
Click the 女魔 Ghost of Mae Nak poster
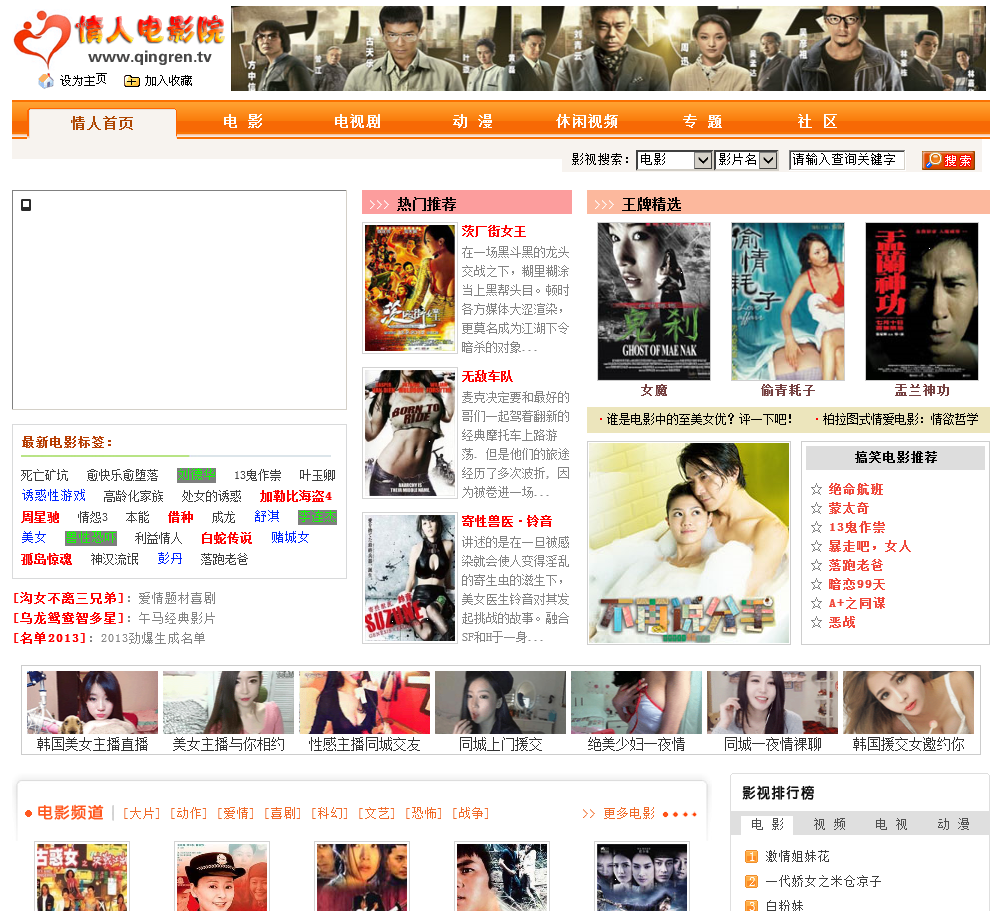click(x=654, y=301)
